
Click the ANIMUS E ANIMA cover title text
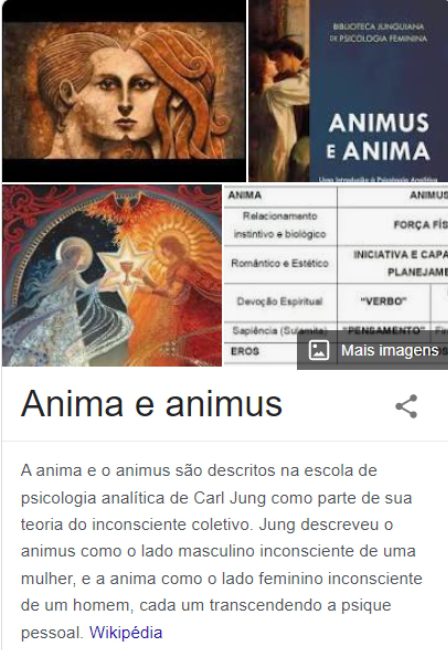378,137
